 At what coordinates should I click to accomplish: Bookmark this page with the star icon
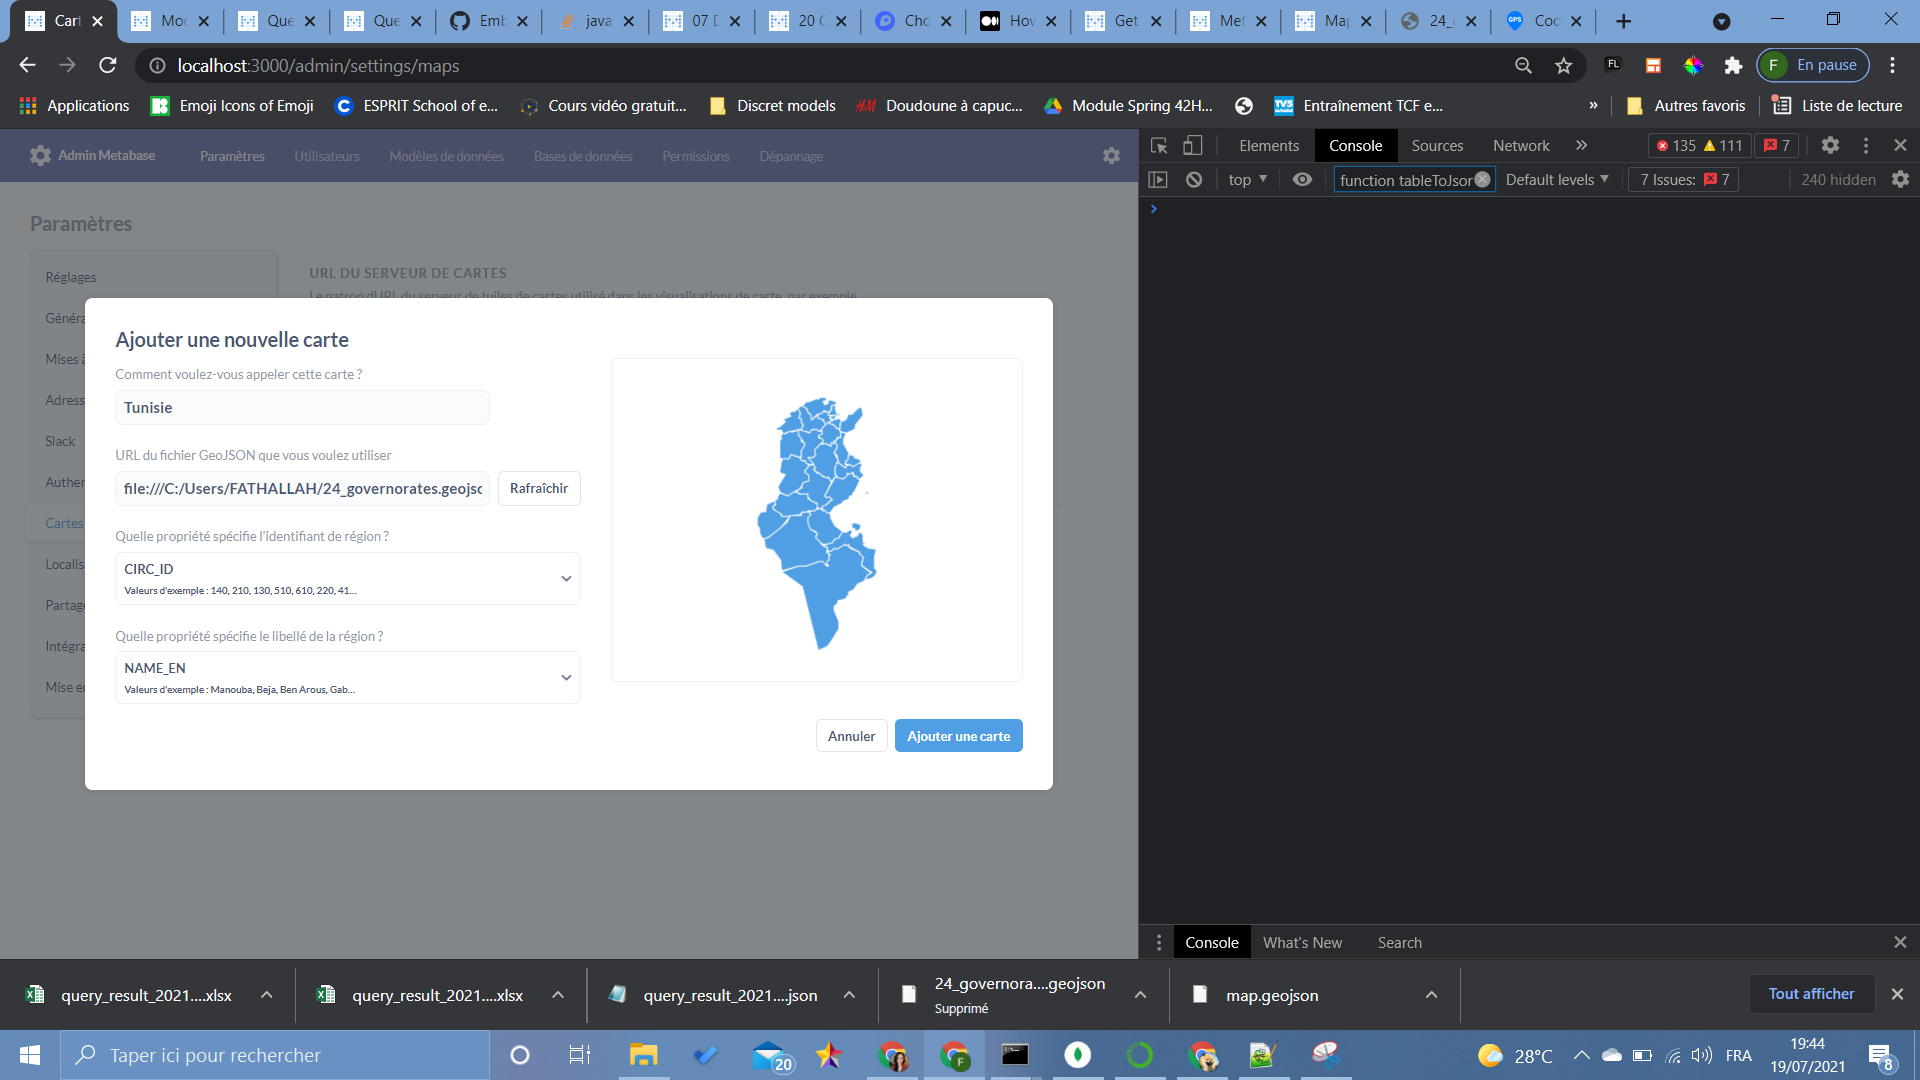pyautogui.click(x=1564, y=66)
